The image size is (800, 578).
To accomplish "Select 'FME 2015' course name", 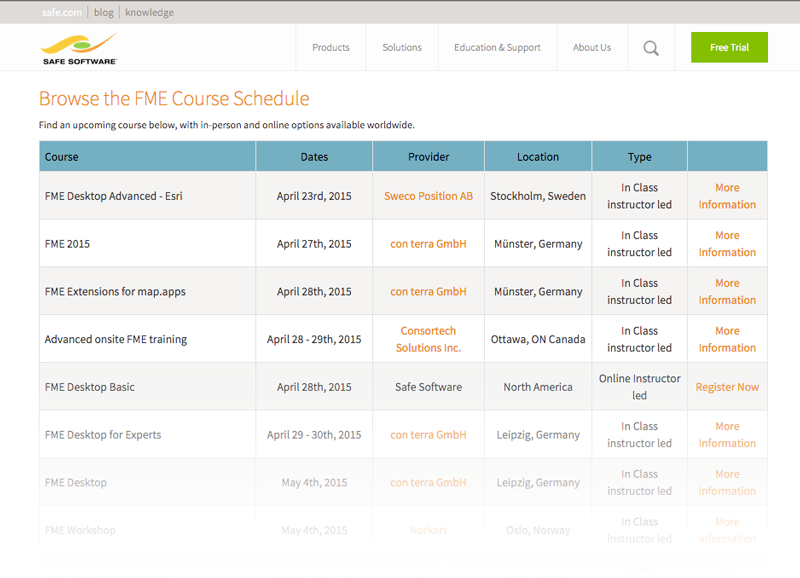I will coord(67,244).
